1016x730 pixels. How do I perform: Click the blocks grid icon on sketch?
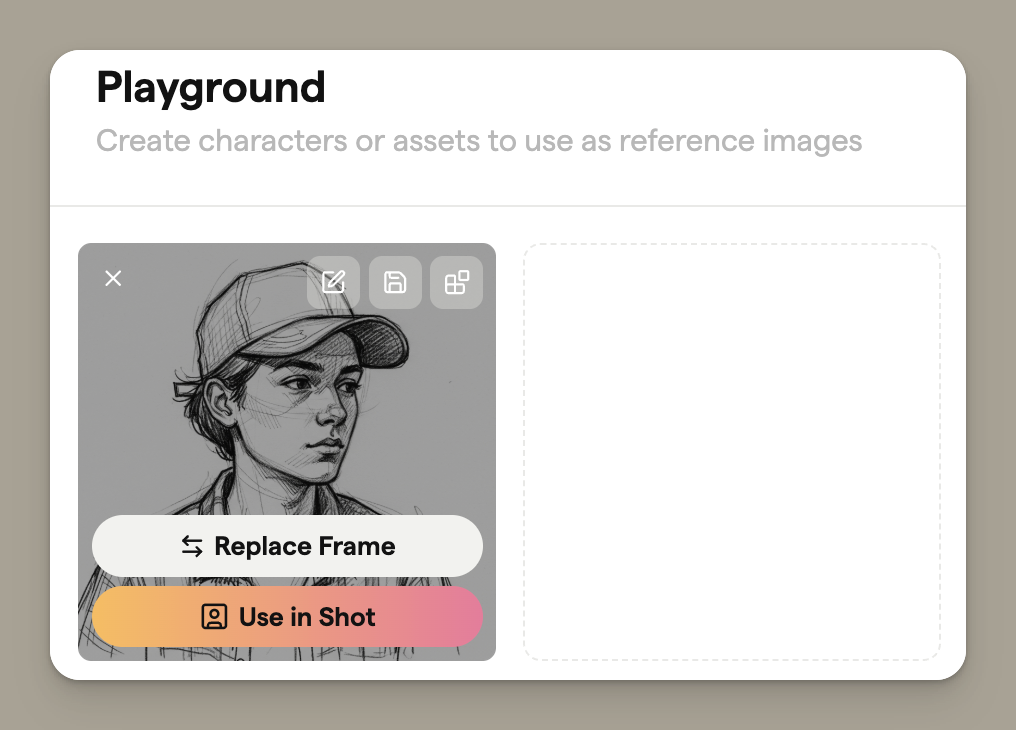click(x=456, y=282)
